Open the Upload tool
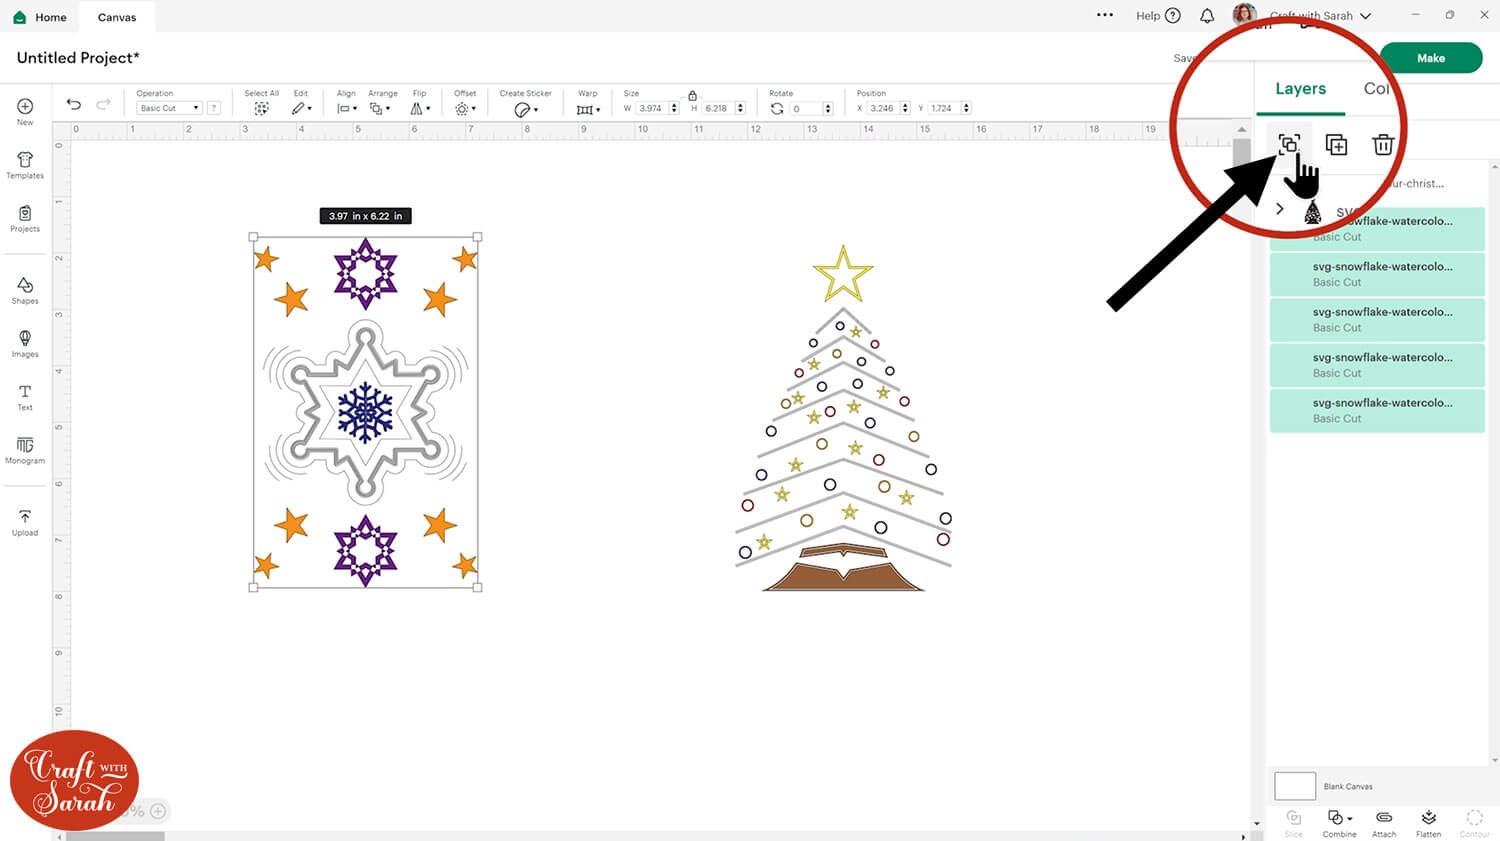Screen dimensions: 1500x841 [x=25, y=522]
